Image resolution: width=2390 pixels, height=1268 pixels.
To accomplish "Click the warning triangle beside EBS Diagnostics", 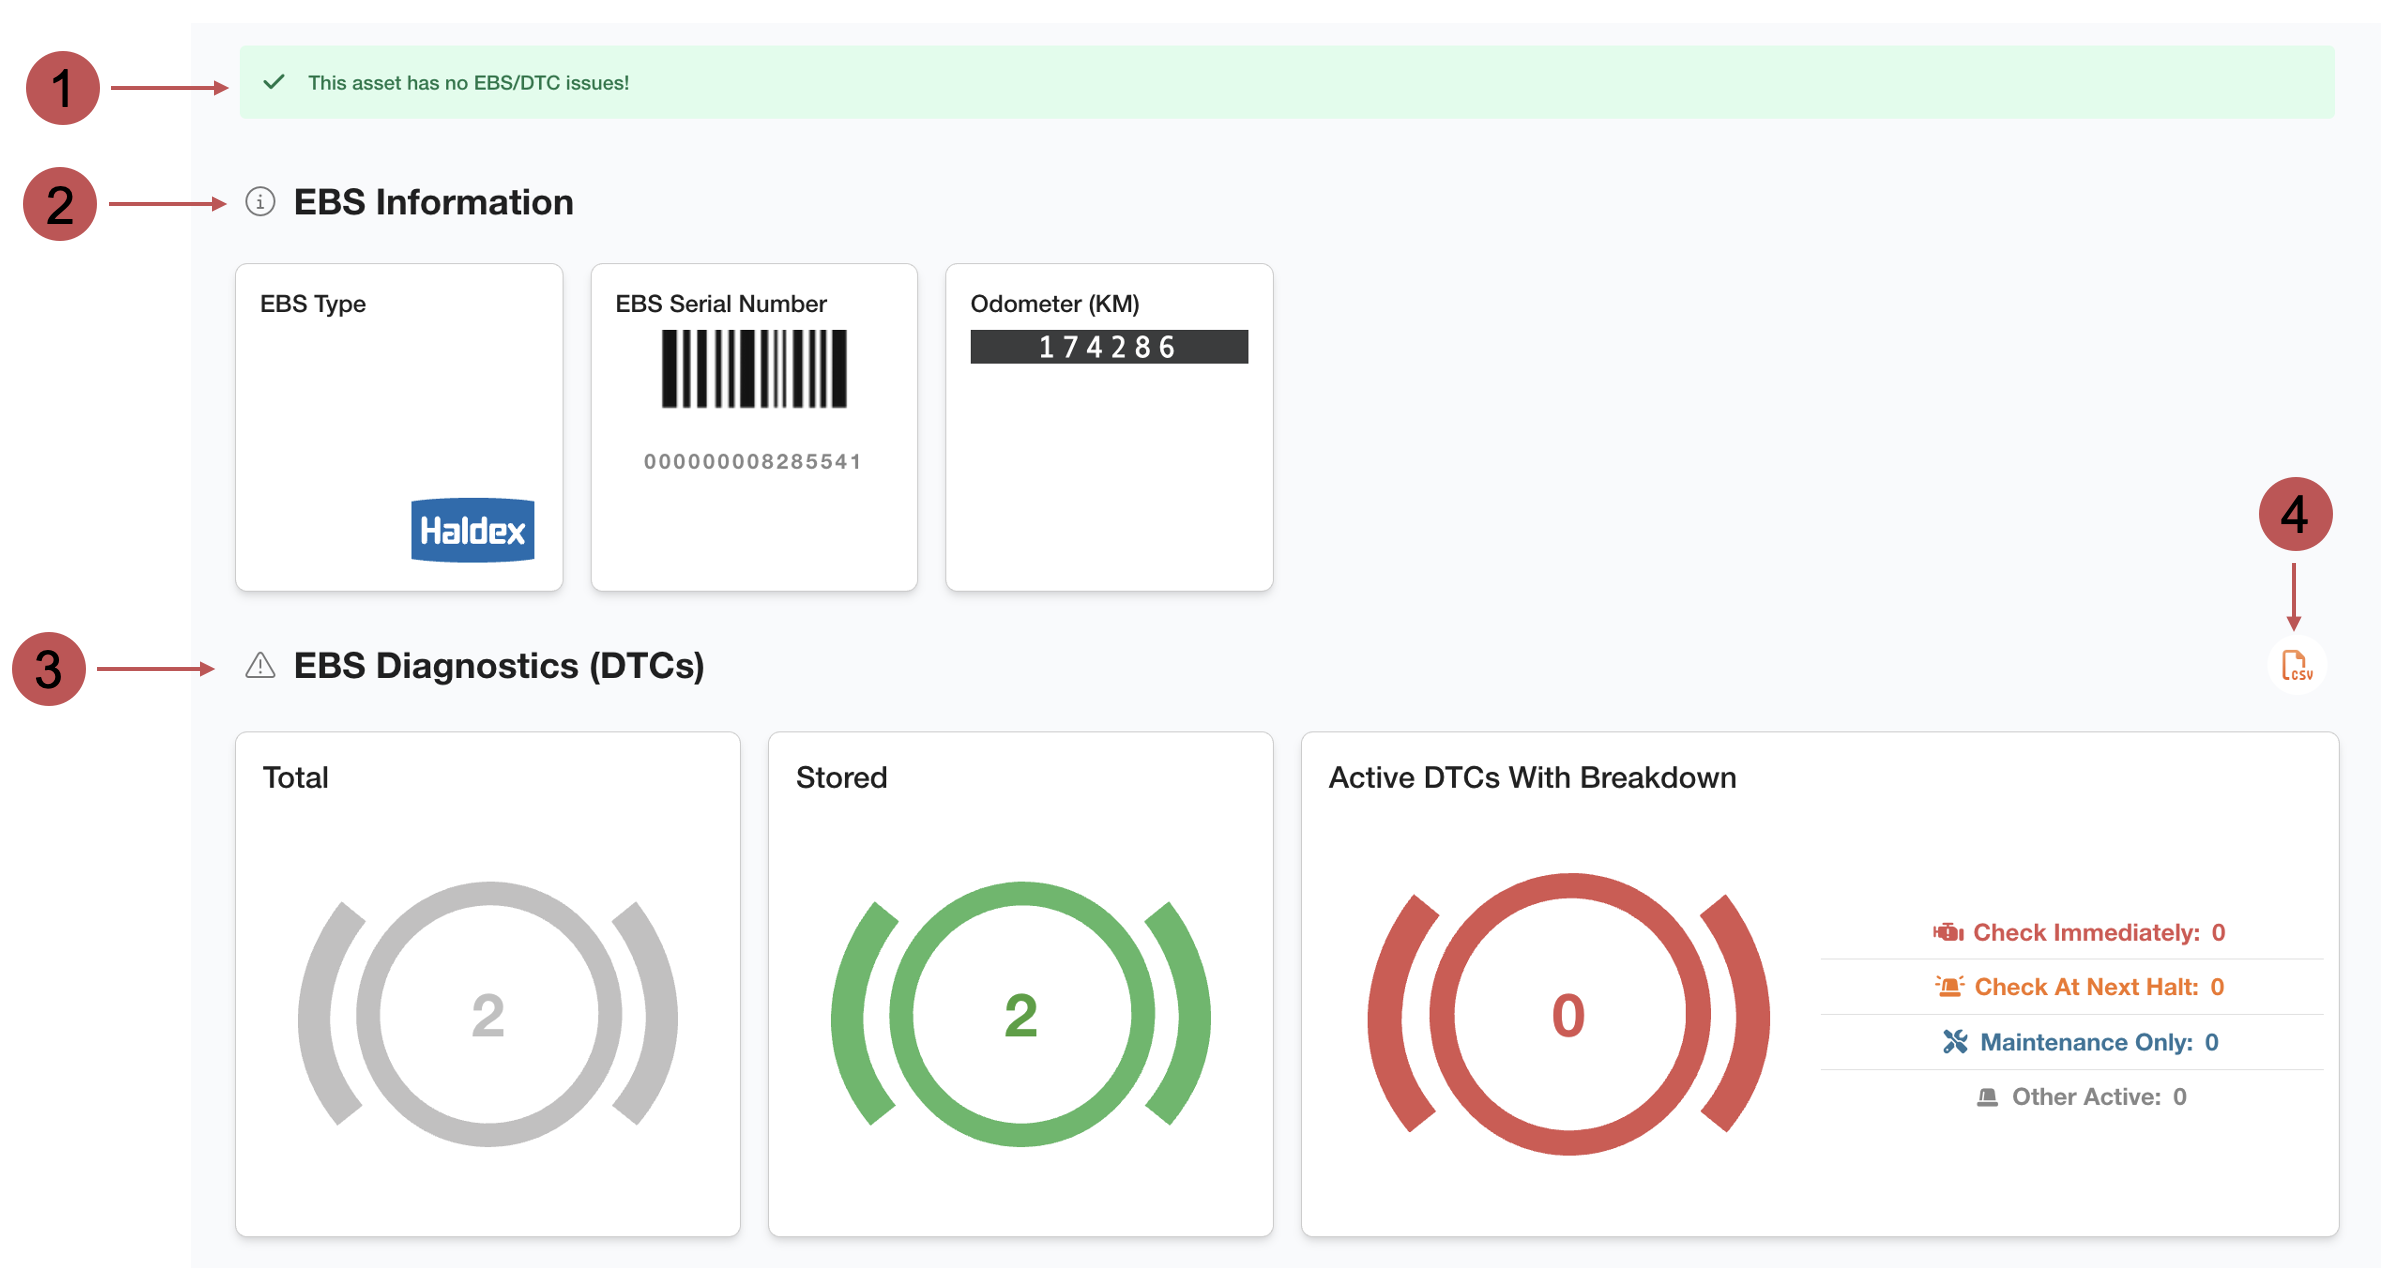I will click(x=260, y=666).
